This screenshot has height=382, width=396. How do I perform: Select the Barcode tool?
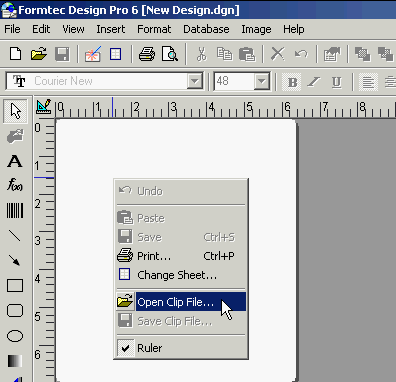pyautogui.click(x=15, y=210)
